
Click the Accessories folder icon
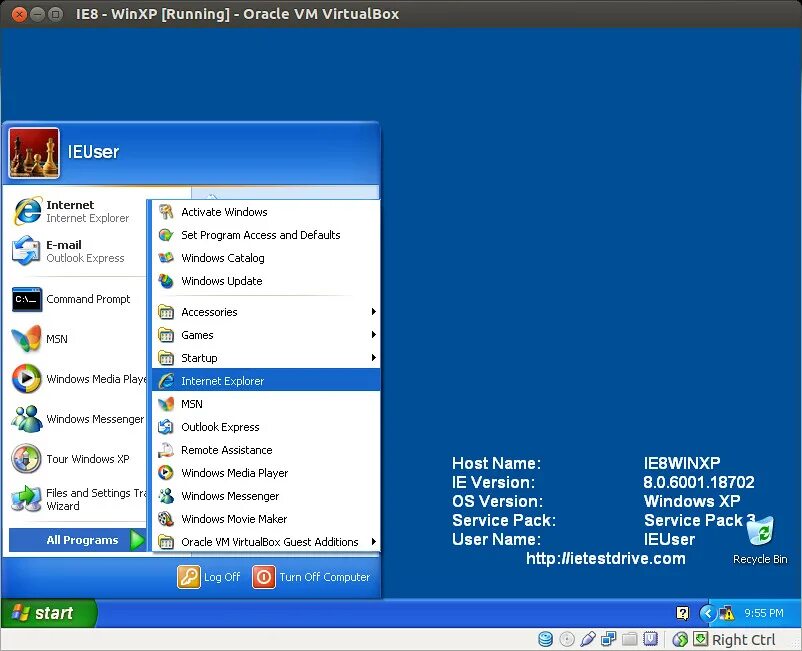166,312
